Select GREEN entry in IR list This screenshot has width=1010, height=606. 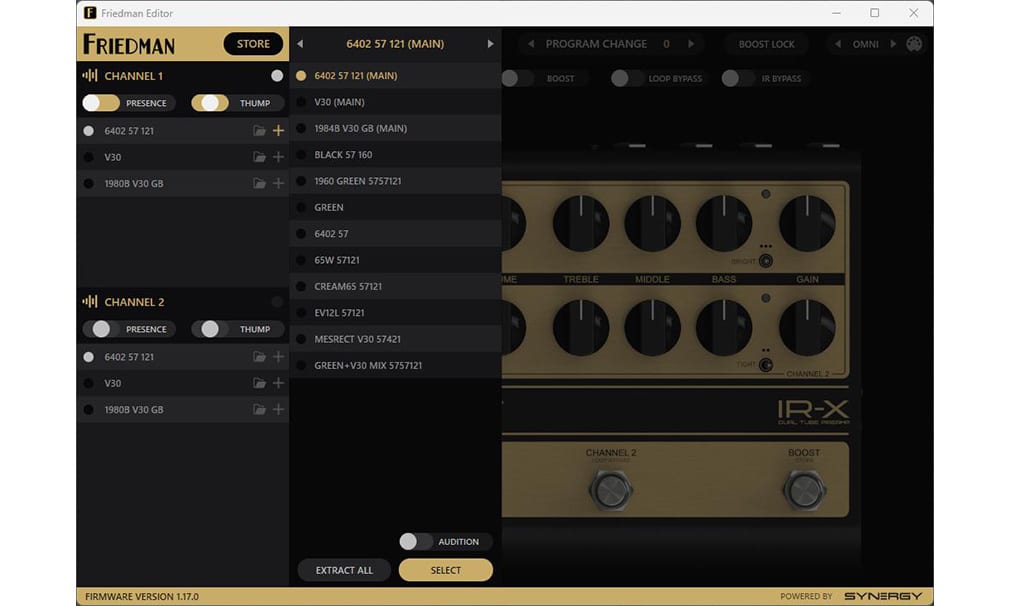(395, 207)
